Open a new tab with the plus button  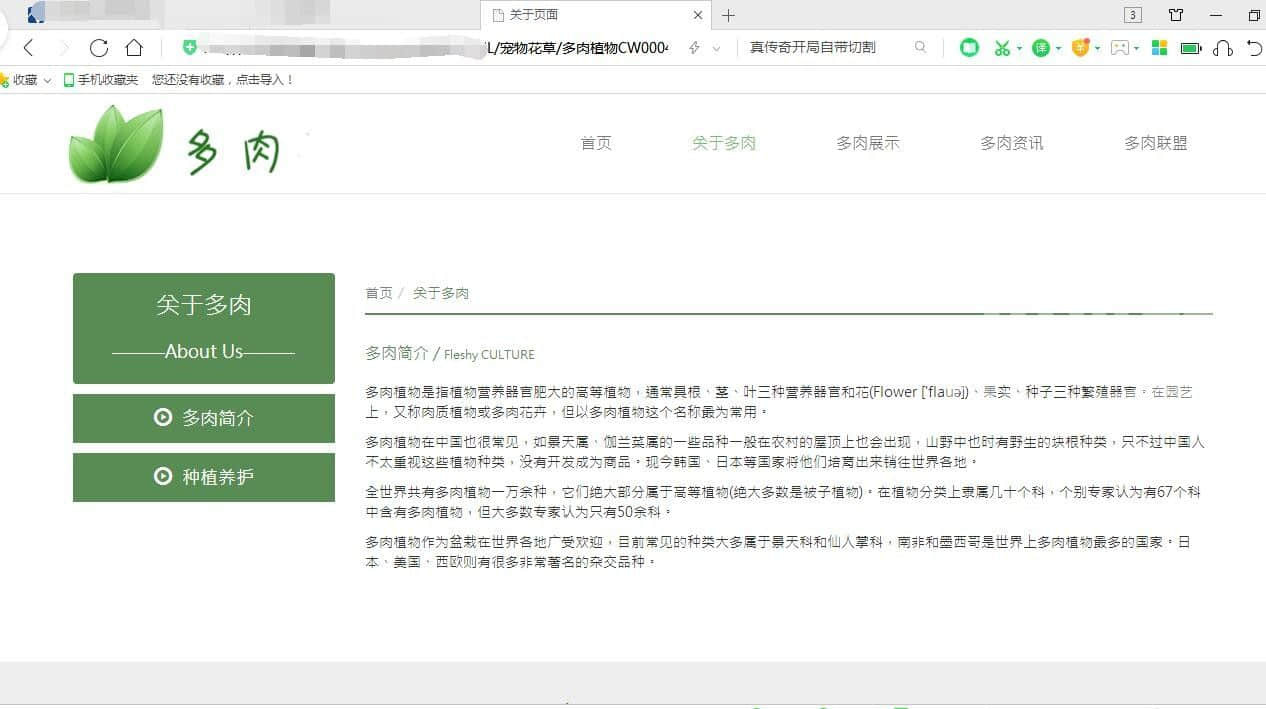(728, 15)
